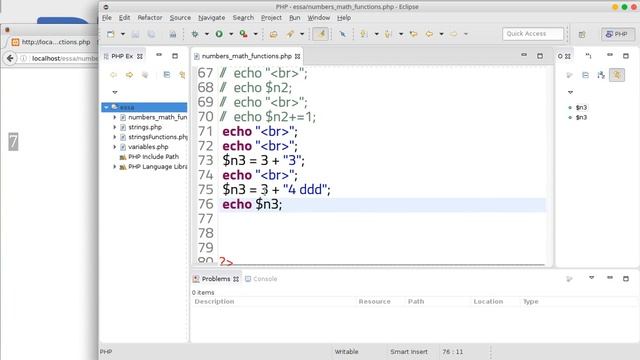
Task: Select variables.php in explorer
Action: coord(148,147)
